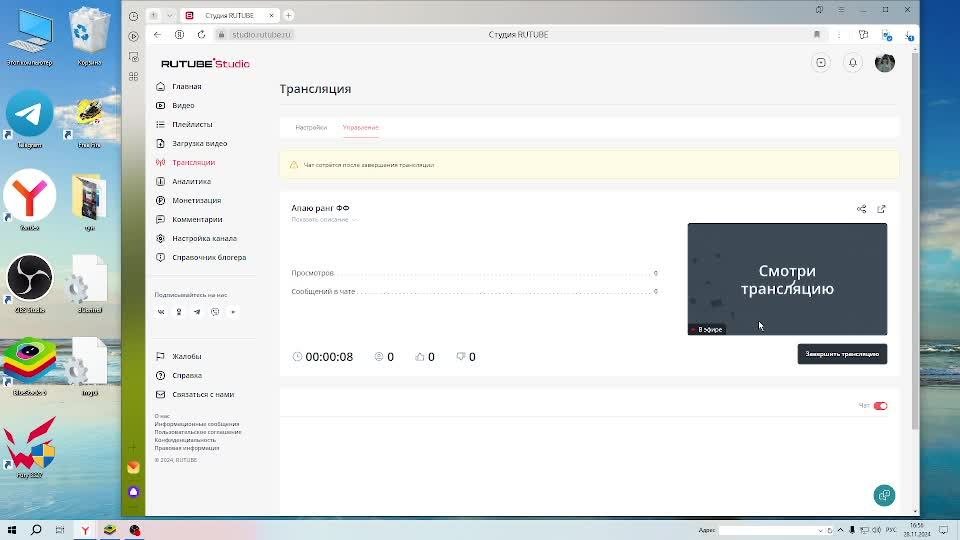The image size is (960, 540).
Task: Click the play icon in browser sidebar
Action: point(133,37)
